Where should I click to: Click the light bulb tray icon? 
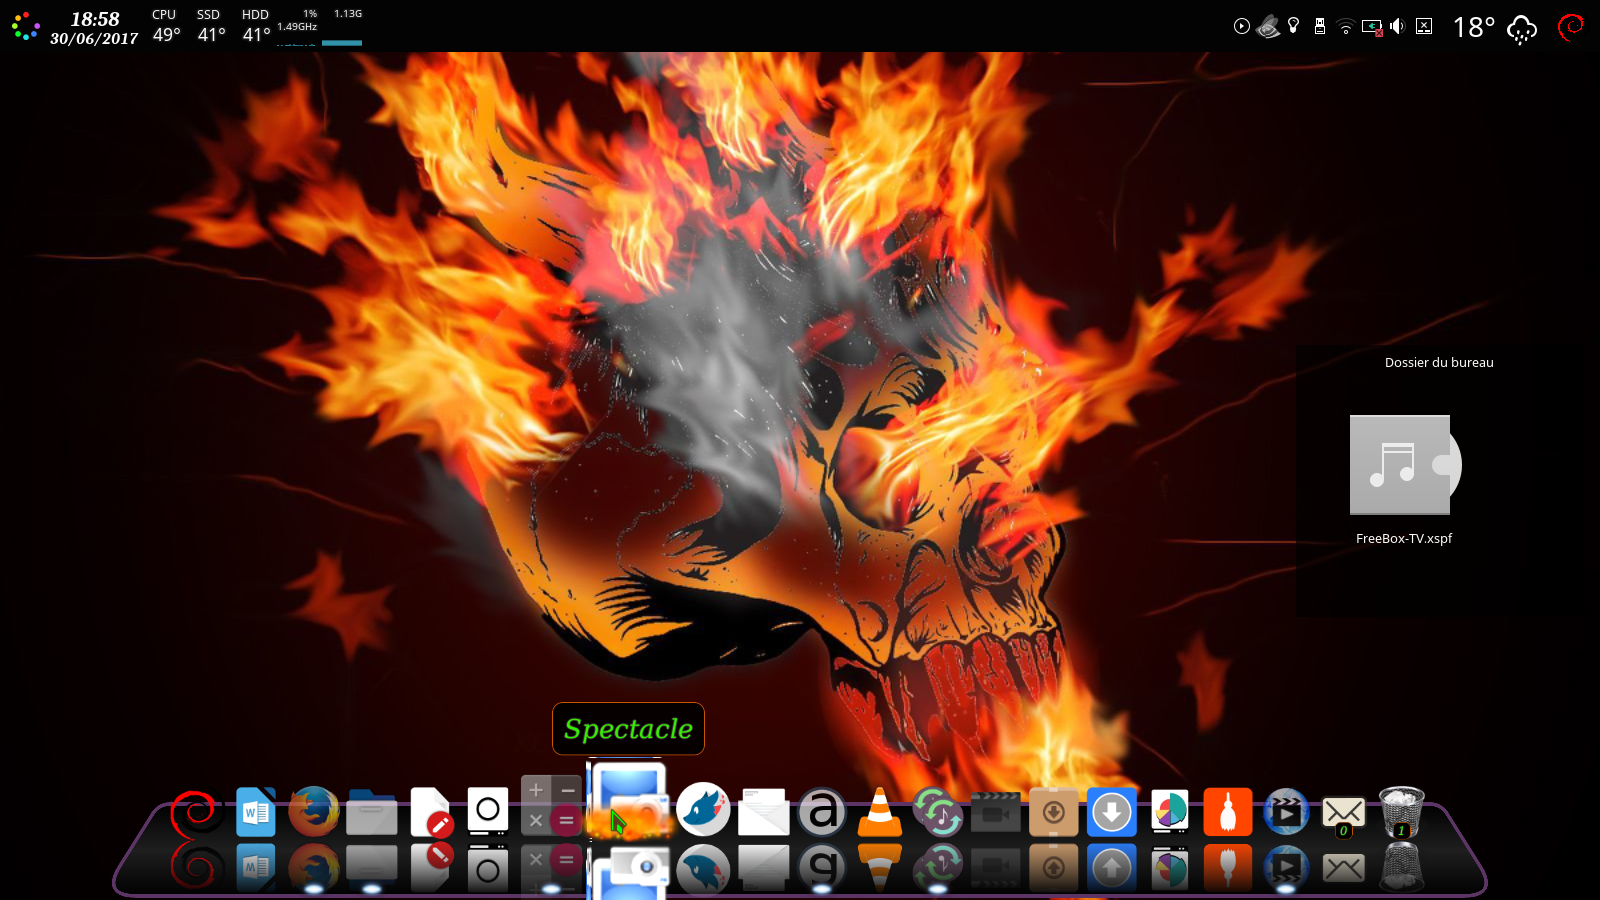1294,25
